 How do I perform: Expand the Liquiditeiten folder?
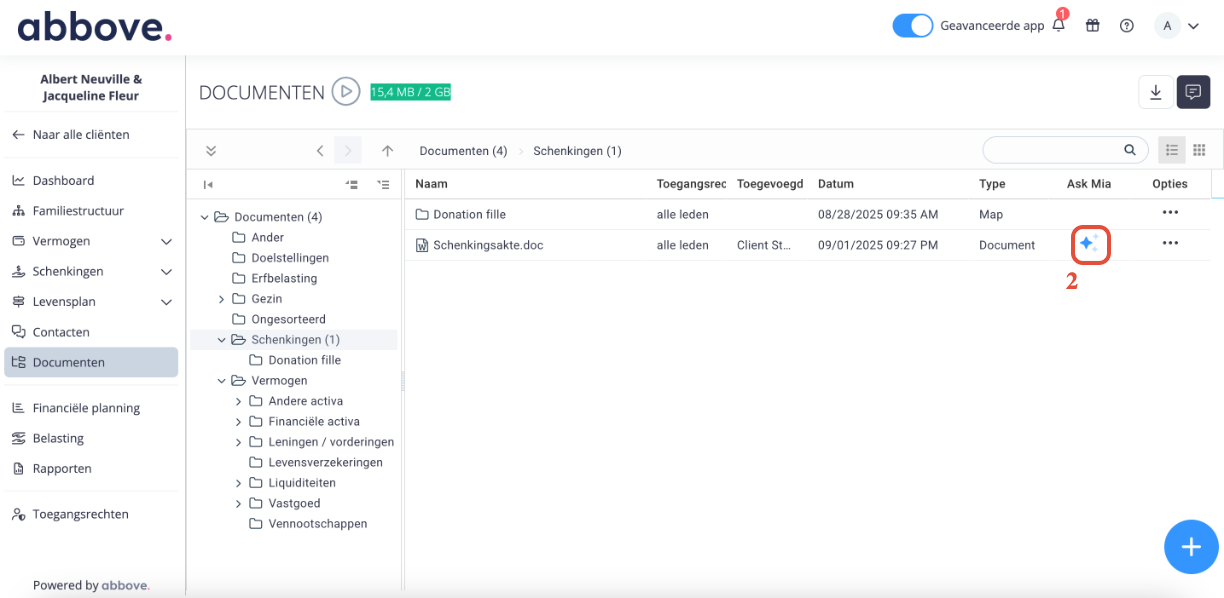click(x=239, y=483)
